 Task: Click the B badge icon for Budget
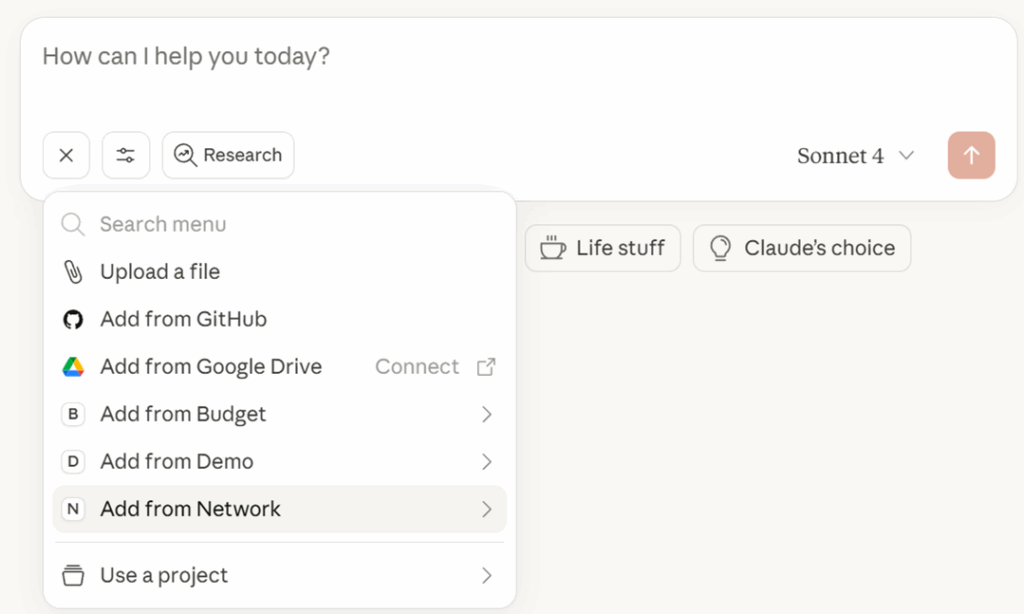click(73, 414)
